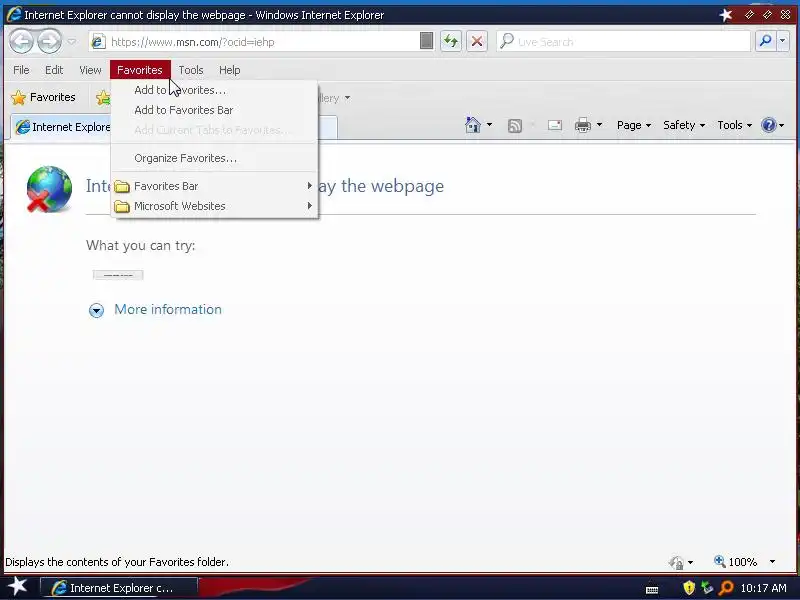
Task: Click the green Refresh arrows button
Action: pos(451,41)
